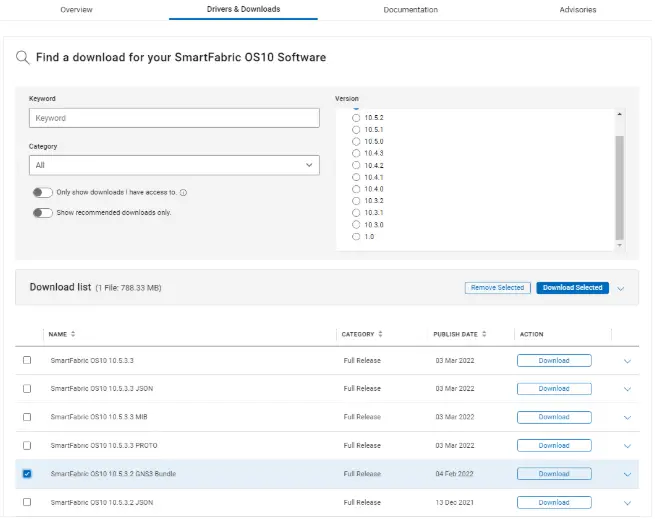Image resolution: width=655 pixels, height=519 pixels.
Task: Click the search magnifier icon beside the heading
Action: click(23, 58)
